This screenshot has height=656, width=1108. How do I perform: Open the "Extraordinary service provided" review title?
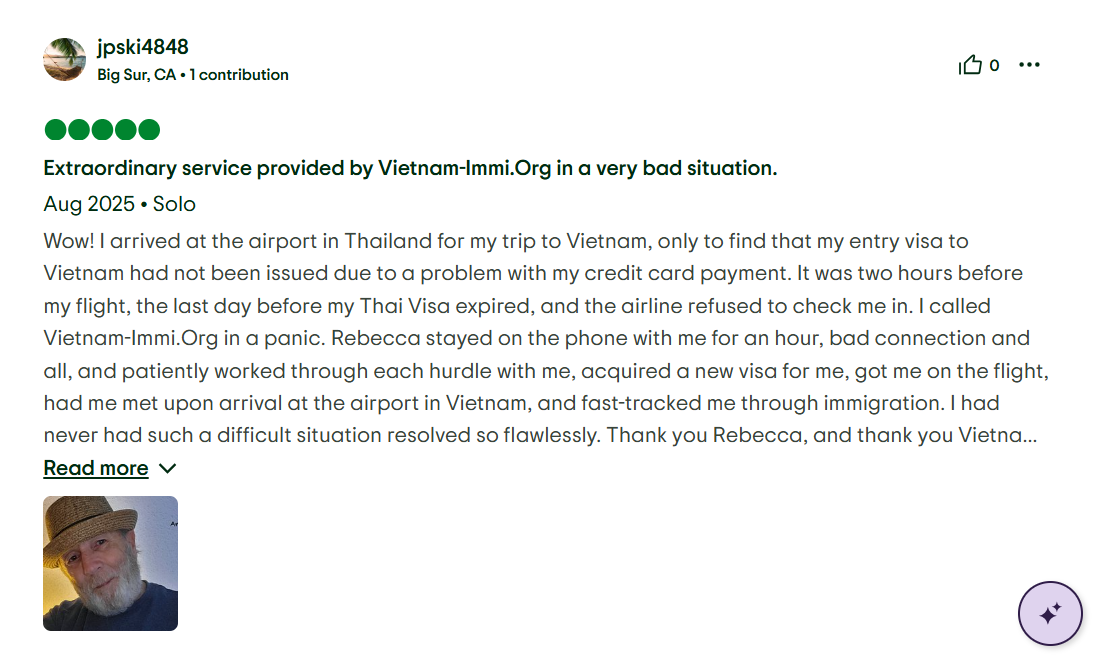point(410,168)
